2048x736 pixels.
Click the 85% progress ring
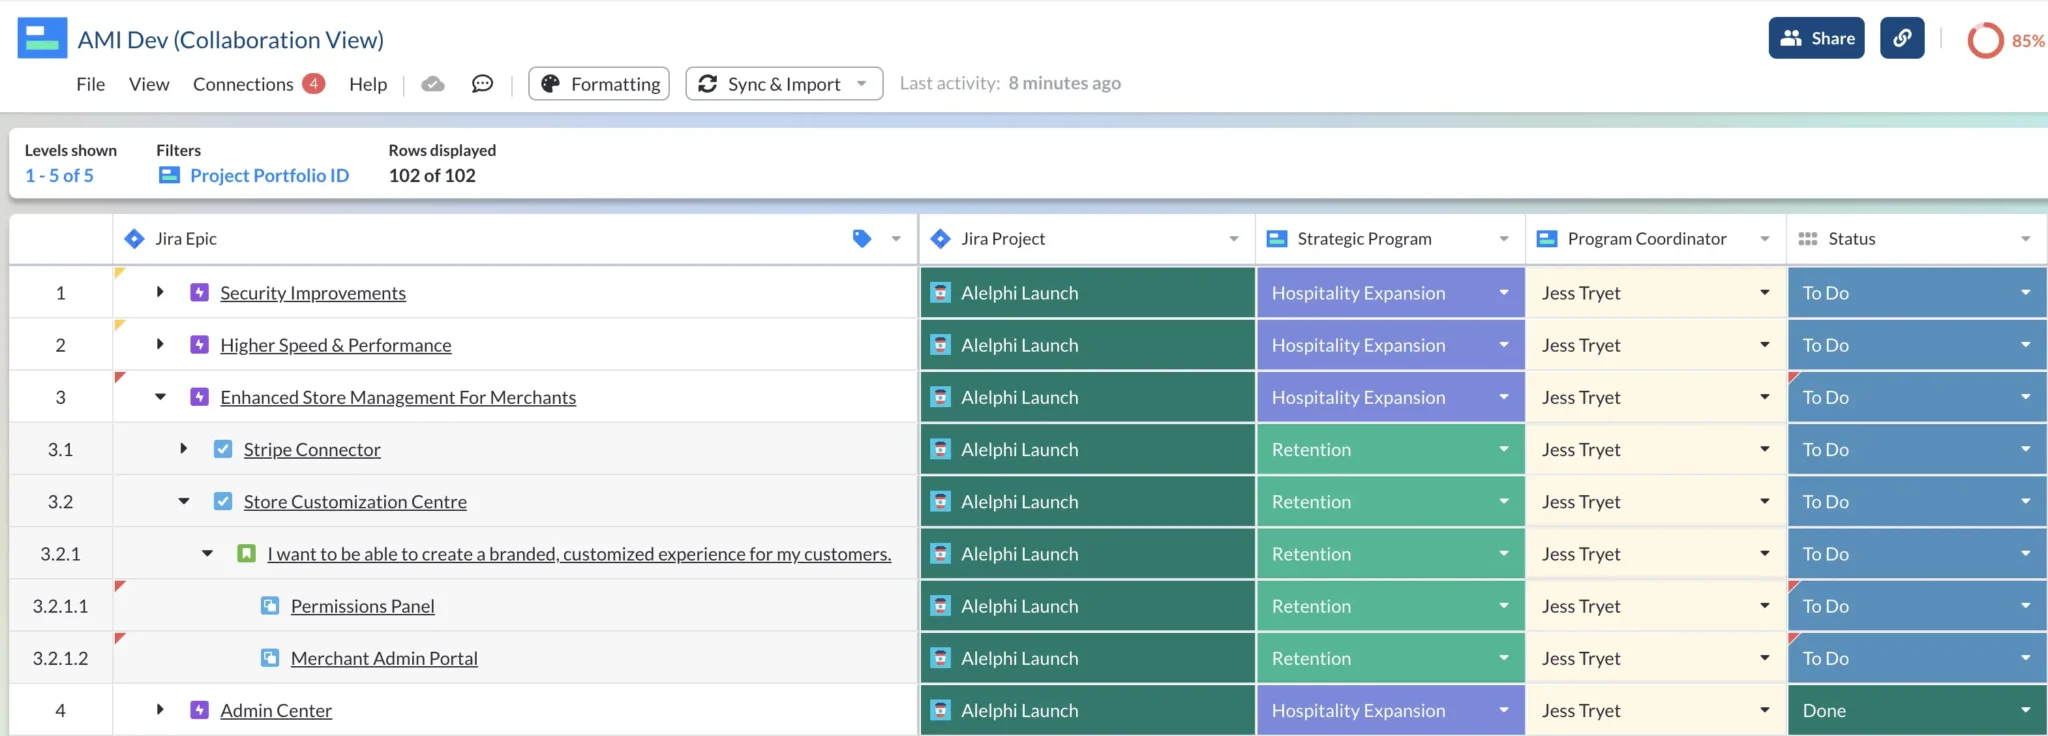(x=1985, y=40)
